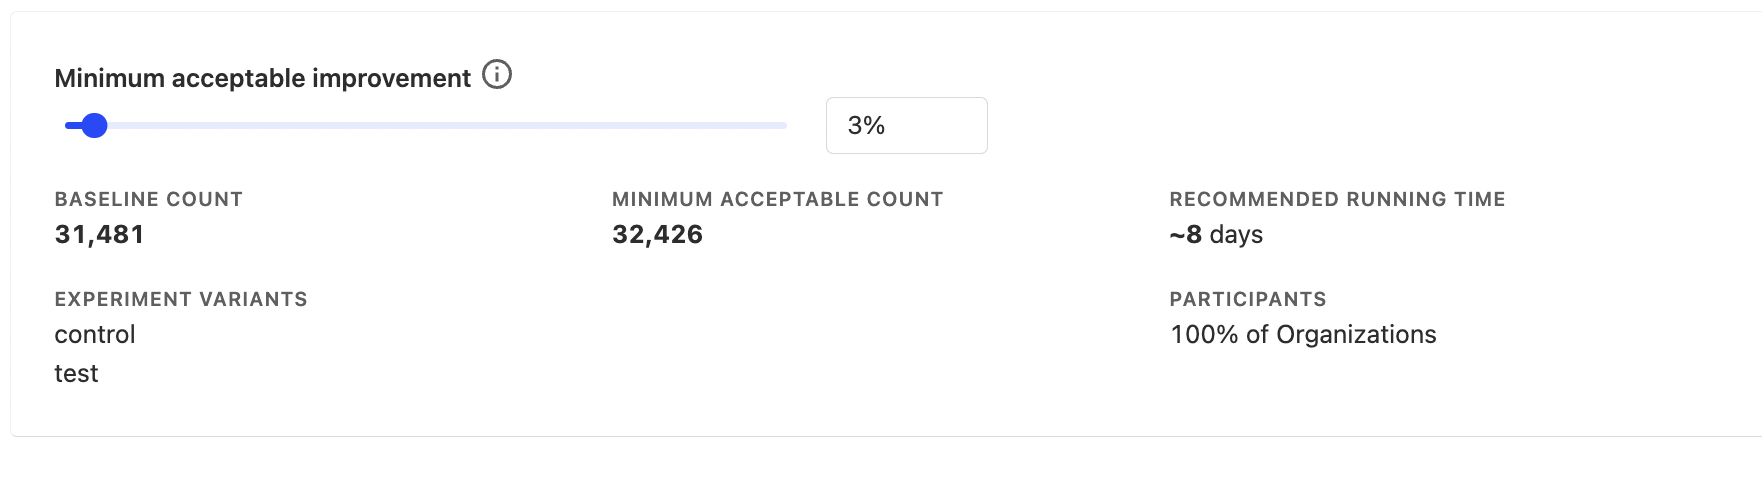Viewport: 1762px width, 498px height.
Task: Select the test variant
Action: (x=76, y=373)
